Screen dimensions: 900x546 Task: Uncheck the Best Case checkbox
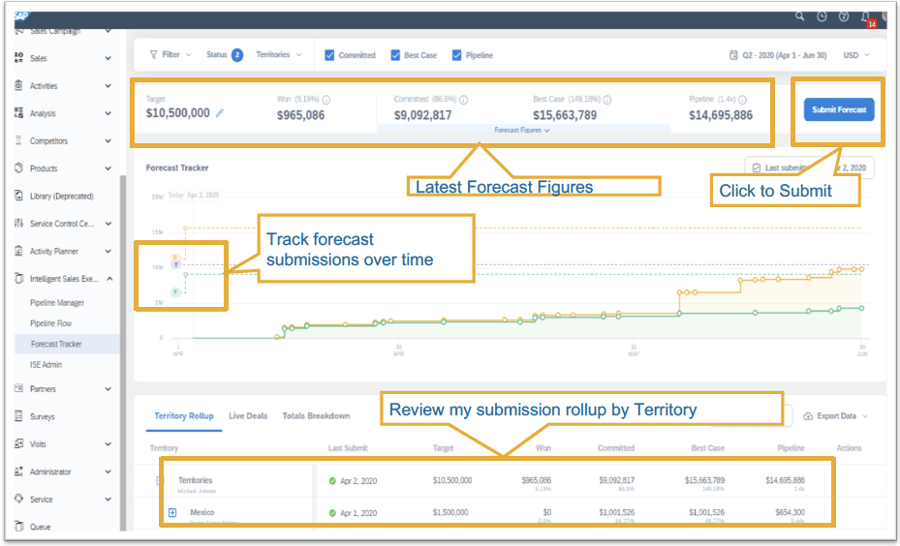(395, 55)
